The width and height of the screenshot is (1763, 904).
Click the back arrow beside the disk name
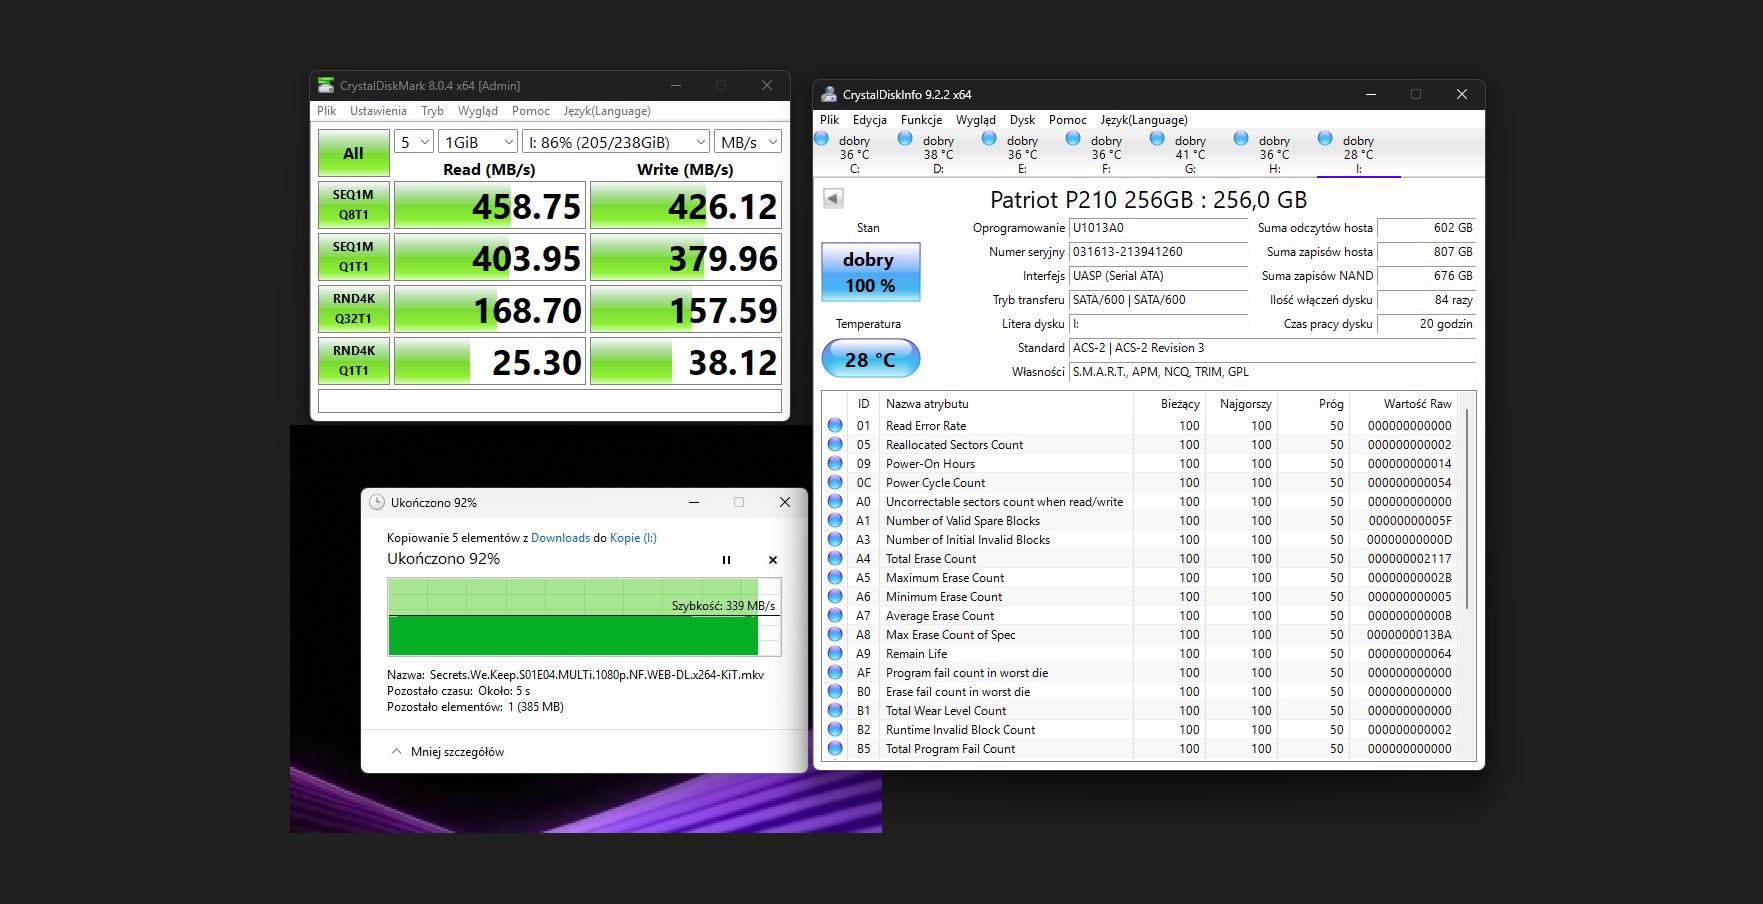[x=833, y=198]
